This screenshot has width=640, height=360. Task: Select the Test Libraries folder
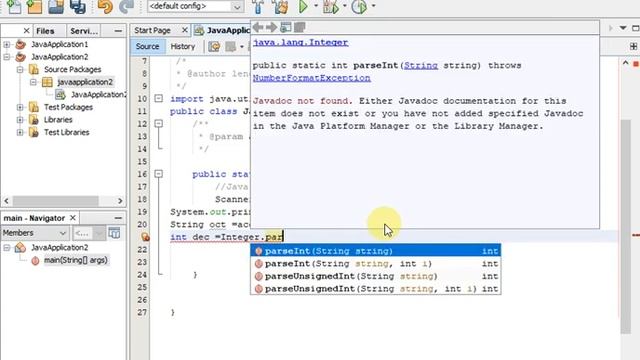(67, 133)
